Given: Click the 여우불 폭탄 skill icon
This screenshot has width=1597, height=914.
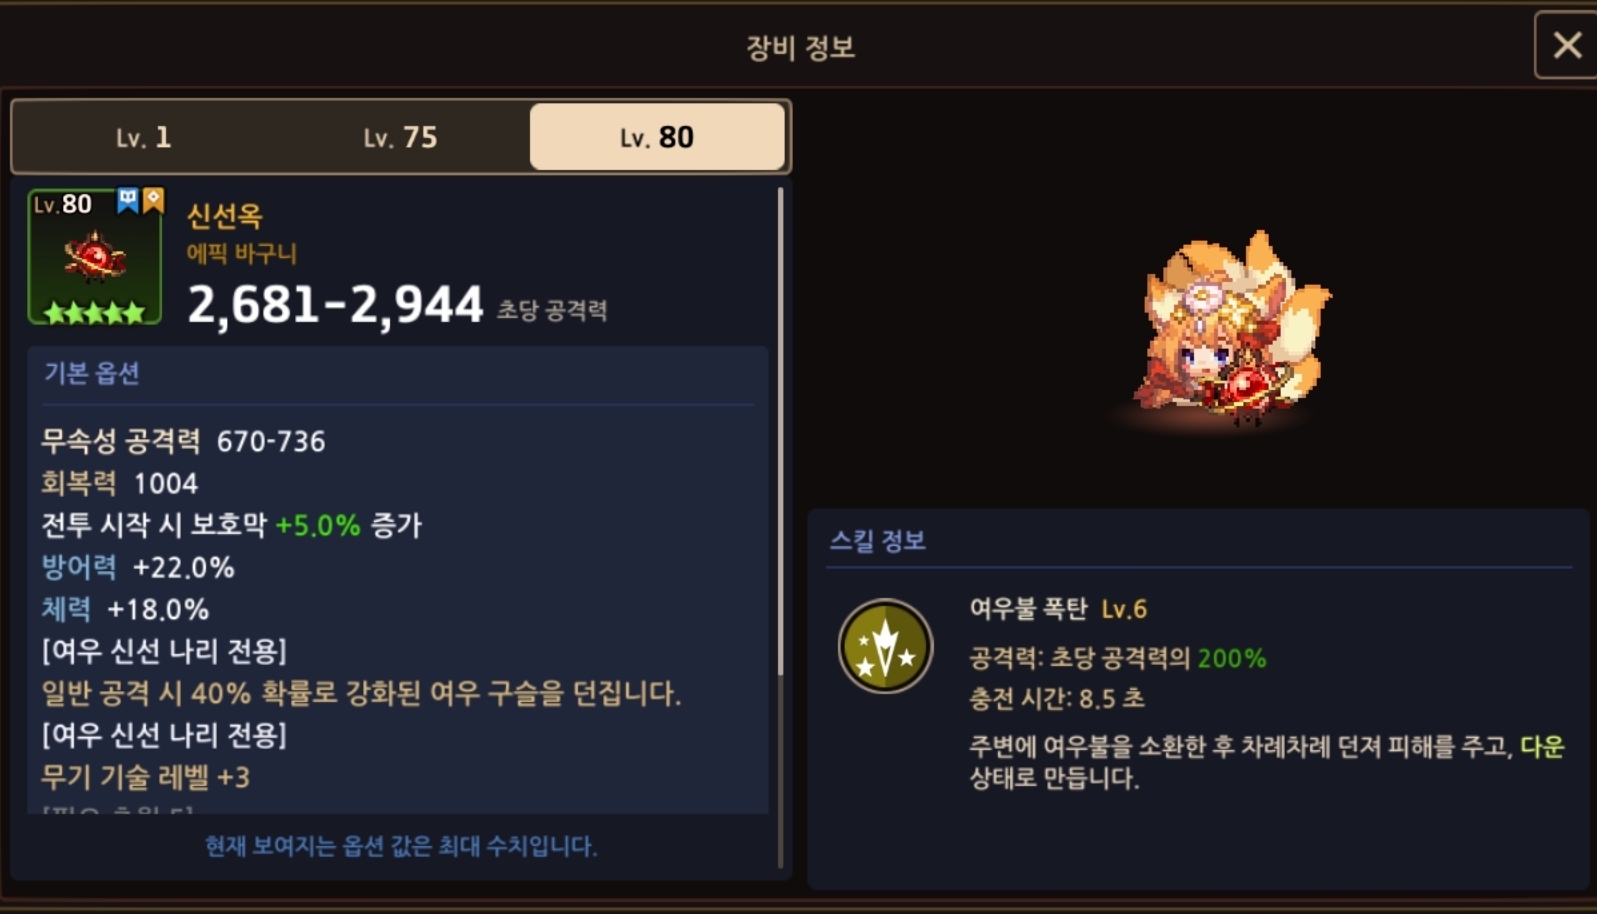Looking at the screenshot, I should tap(885, 647).
